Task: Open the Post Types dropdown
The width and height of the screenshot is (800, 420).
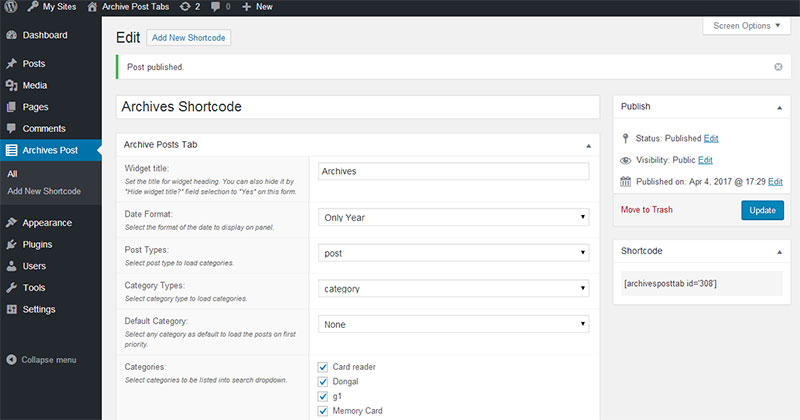Action: (x=454, y=253)
